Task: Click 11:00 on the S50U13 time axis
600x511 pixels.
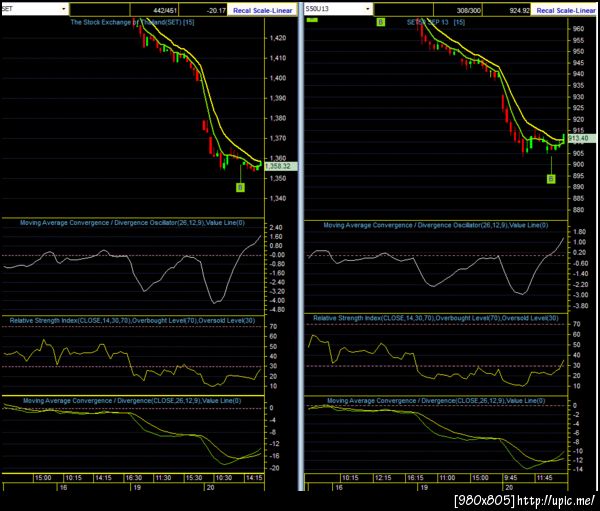Action: [x=447, y=478]
